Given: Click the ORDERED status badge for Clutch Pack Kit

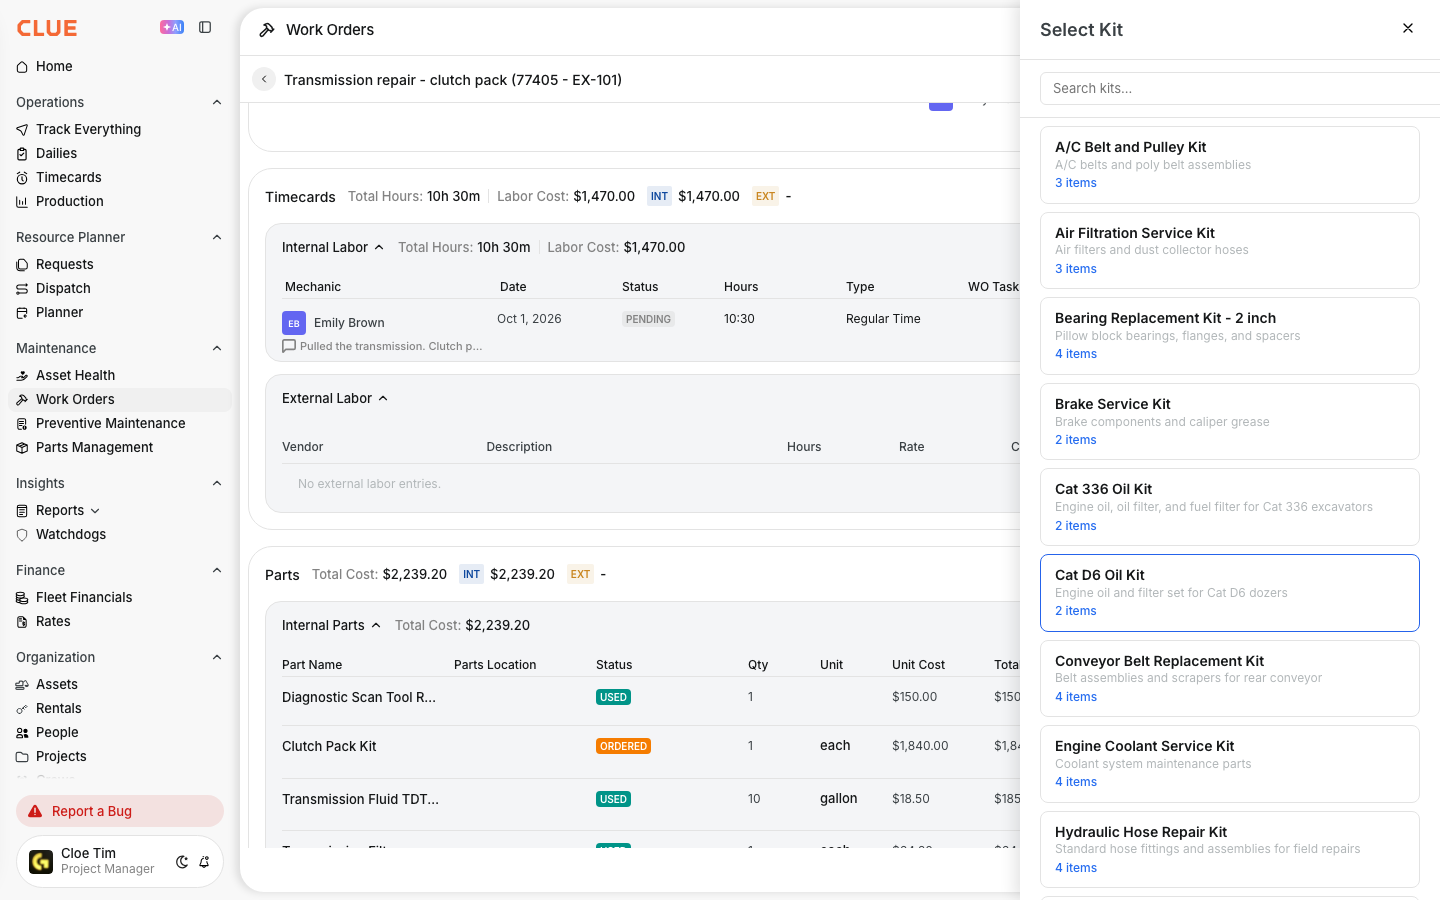Looking at the screenshot, I should [623, 746].
